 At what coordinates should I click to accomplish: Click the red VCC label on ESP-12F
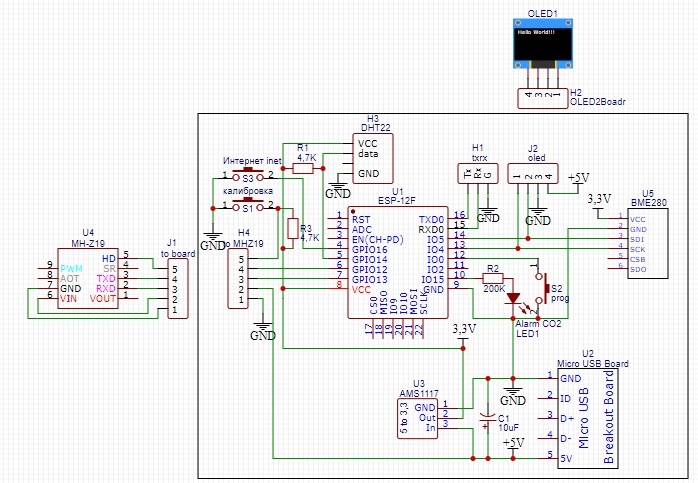(361, 289)
